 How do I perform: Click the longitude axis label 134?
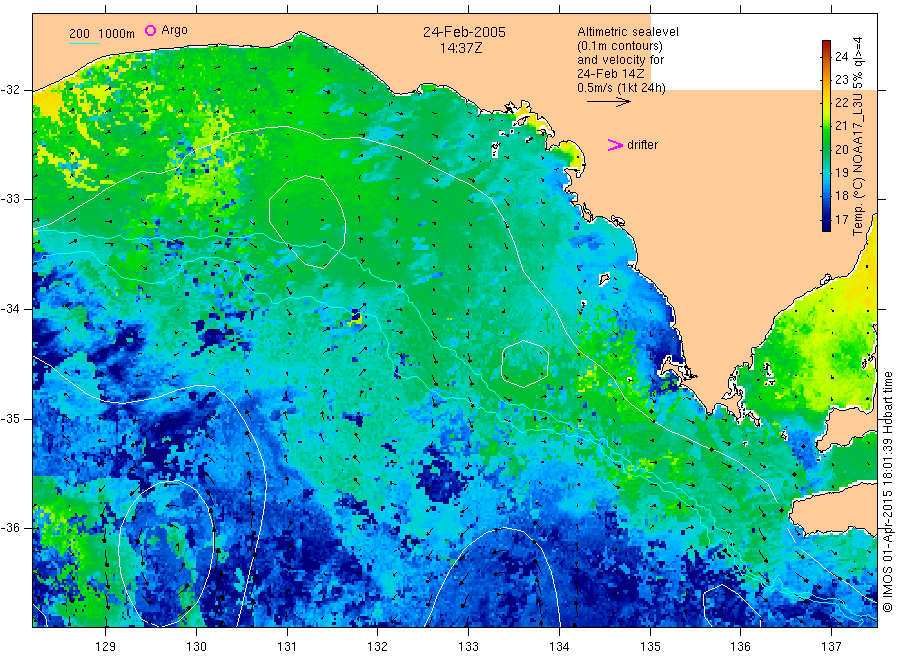click(x=559, y=647)
